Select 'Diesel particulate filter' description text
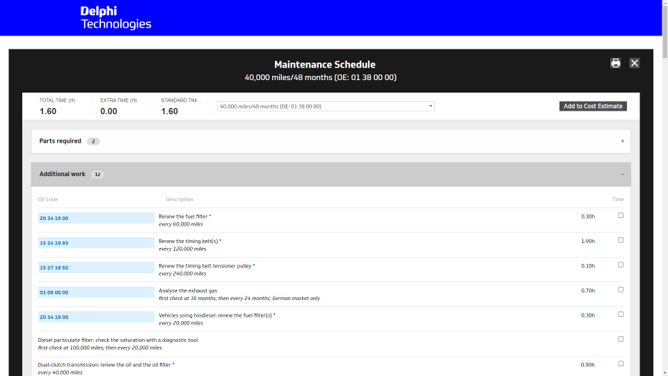The image size is (668, 376). tap(118, 340)
